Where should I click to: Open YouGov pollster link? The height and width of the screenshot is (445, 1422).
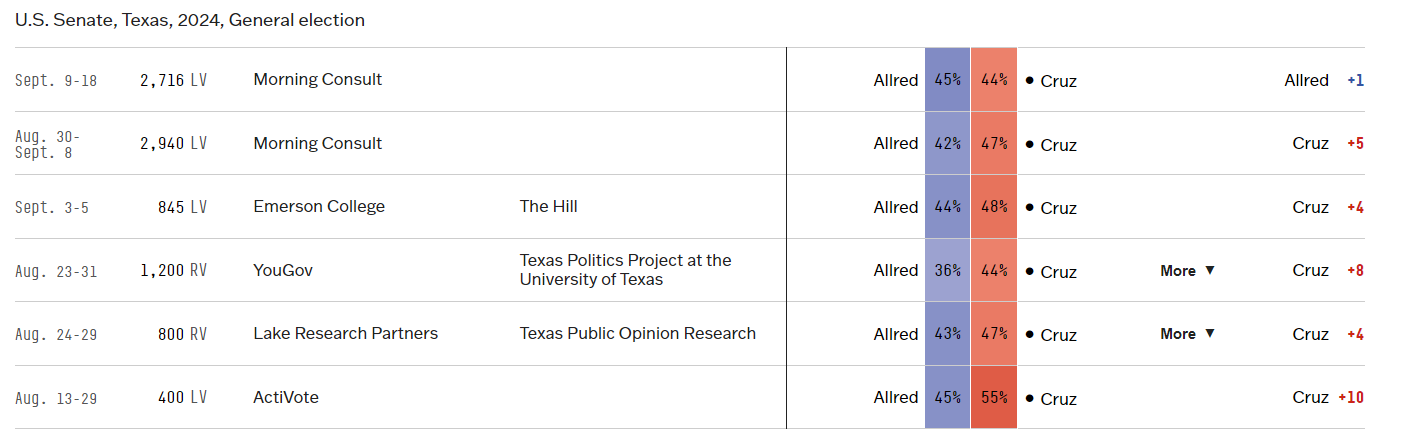tap(283, 271)
